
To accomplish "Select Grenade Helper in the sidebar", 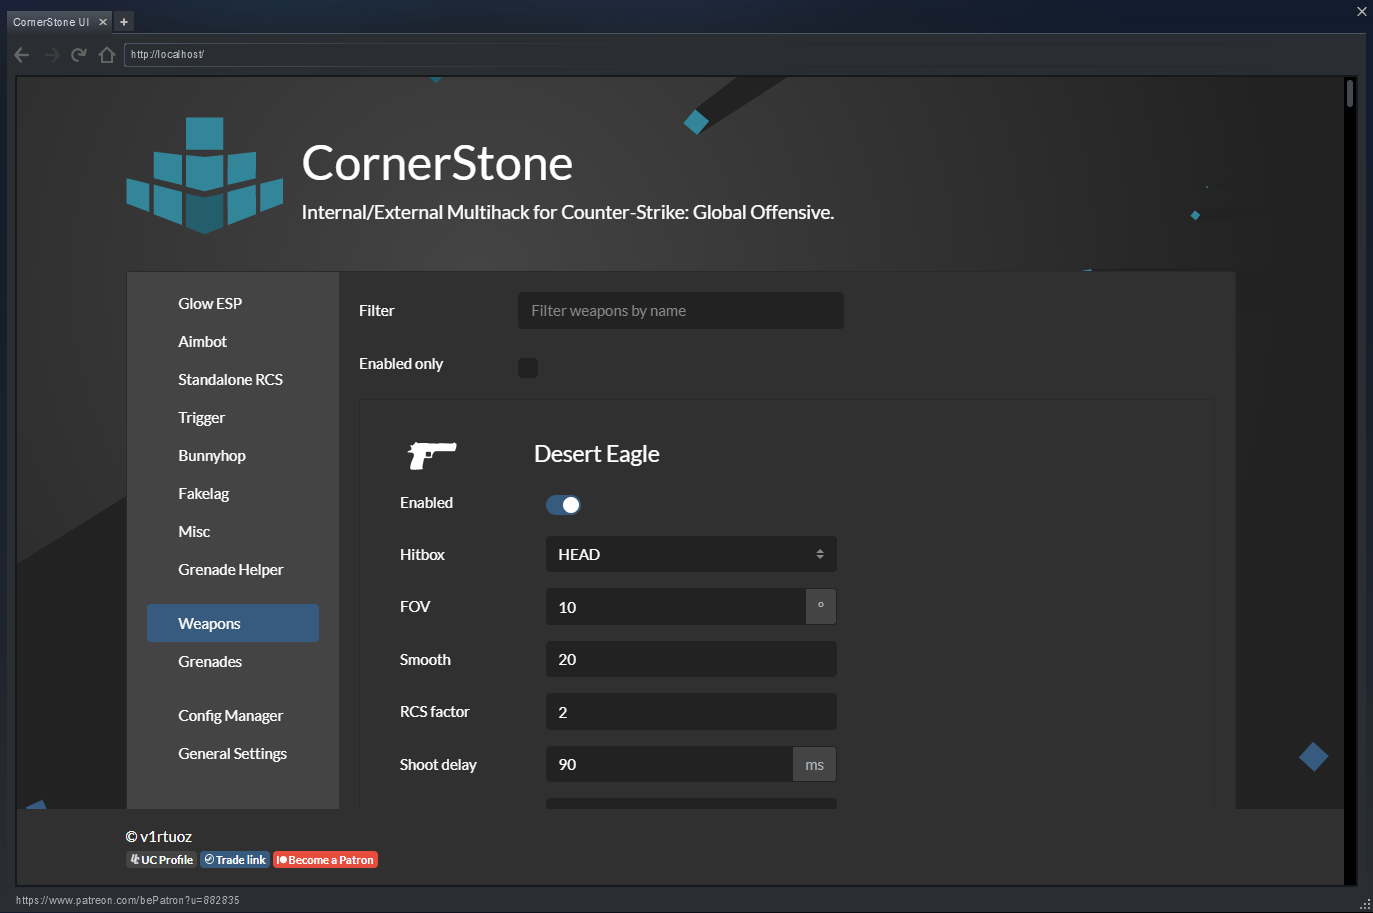I will 230,570.
